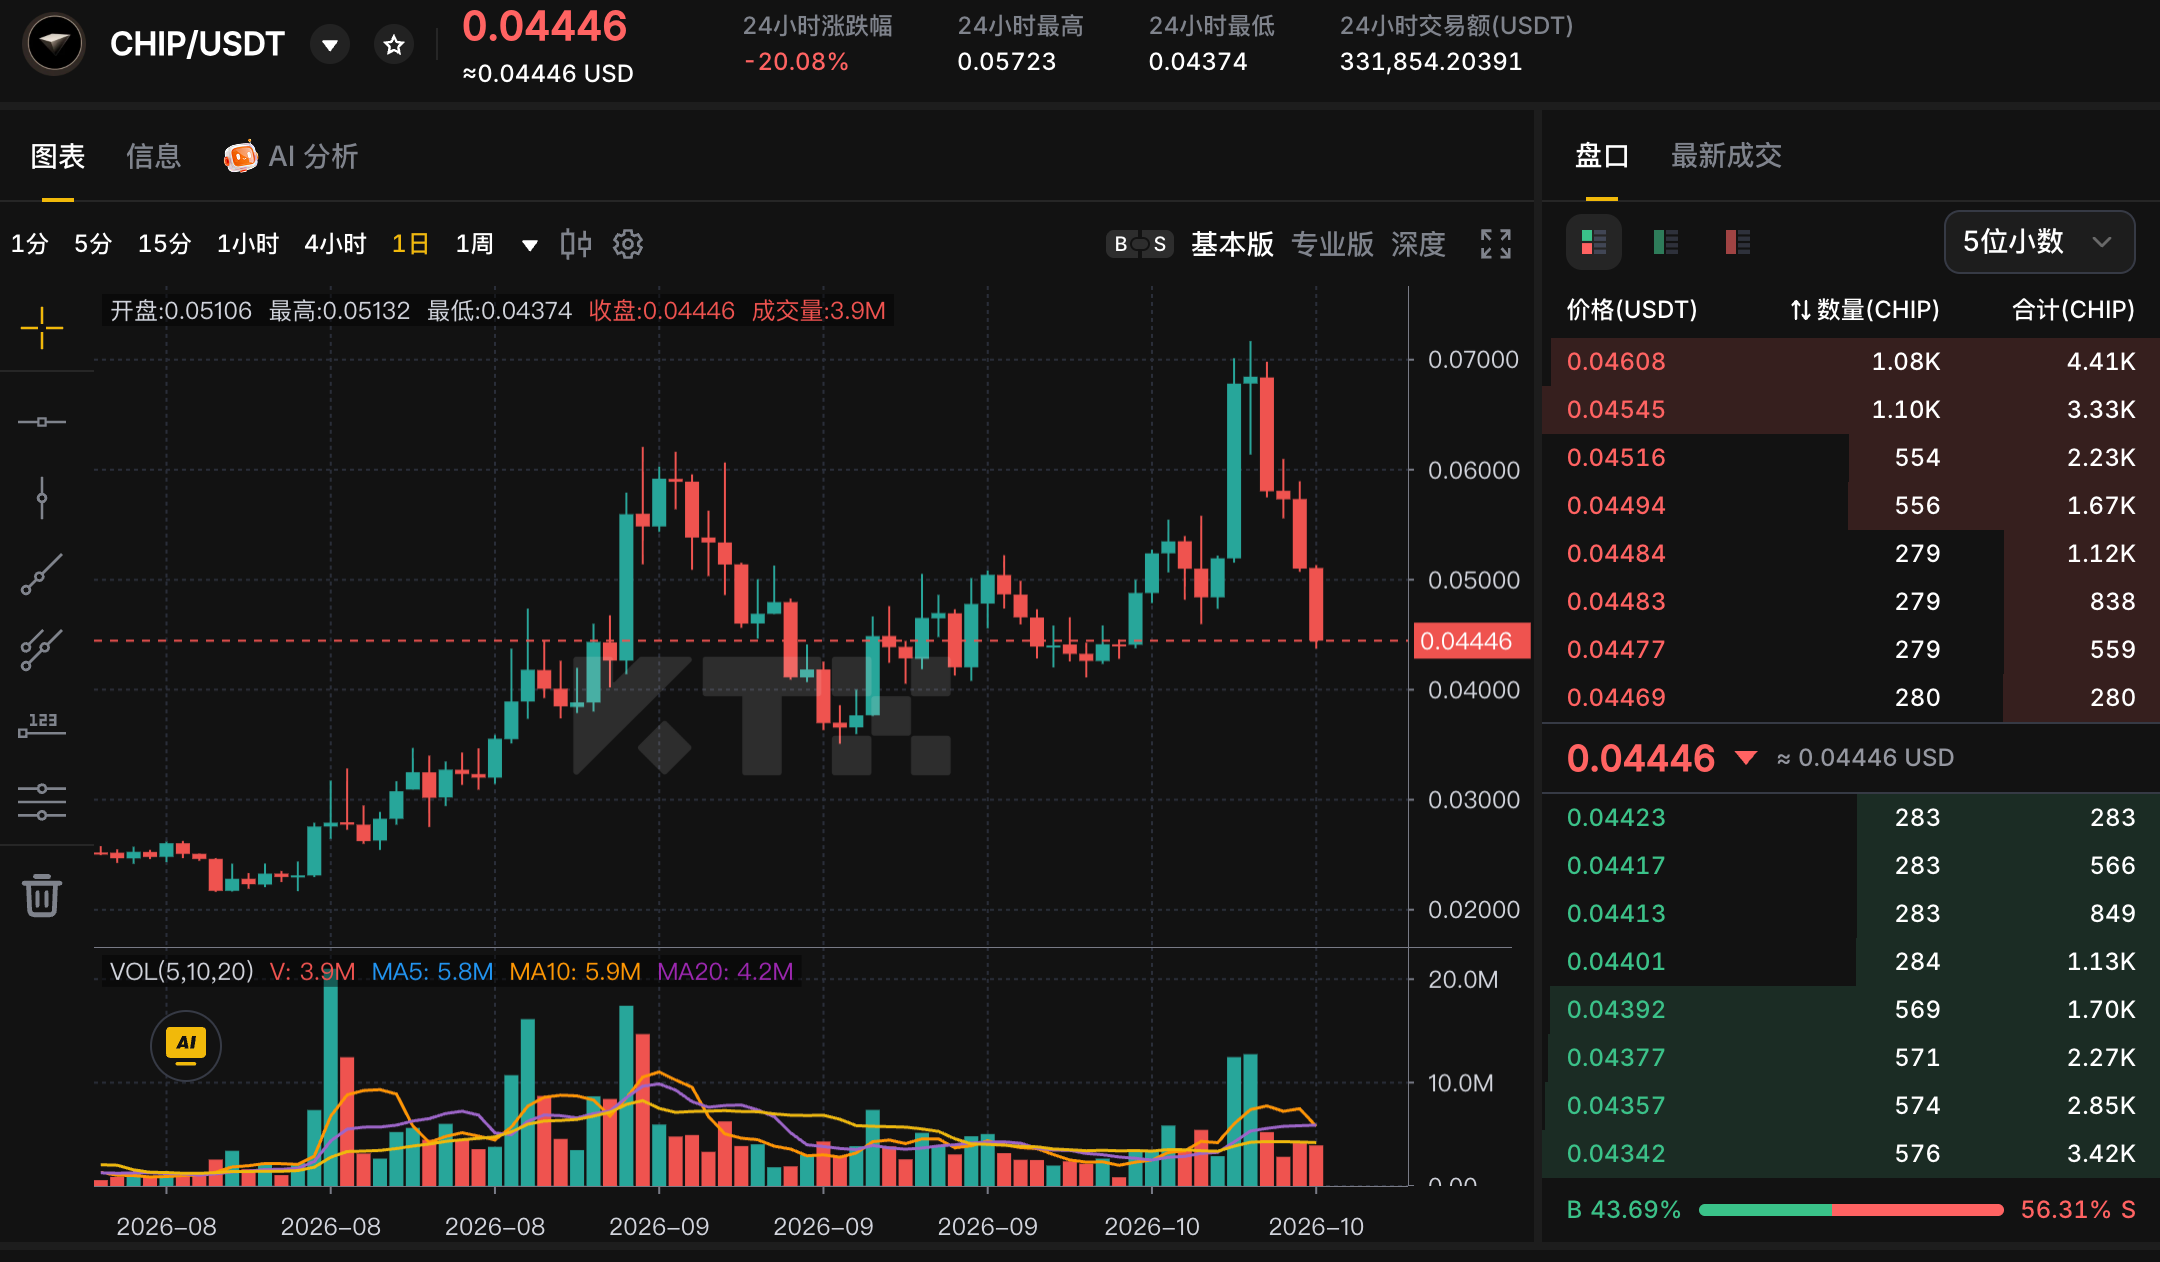Select the 1小时 time interval
Screen dimensions: 2160x1262
click(248, 244)
